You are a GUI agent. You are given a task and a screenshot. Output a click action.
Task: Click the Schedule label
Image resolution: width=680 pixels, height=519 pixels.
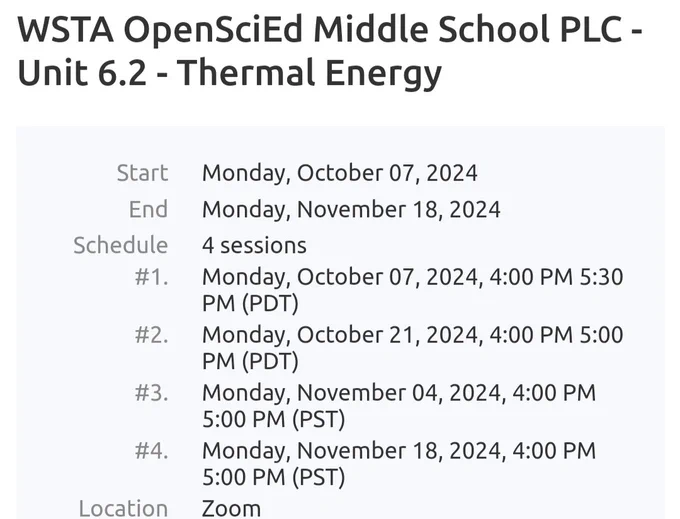[x=121, y=245]
